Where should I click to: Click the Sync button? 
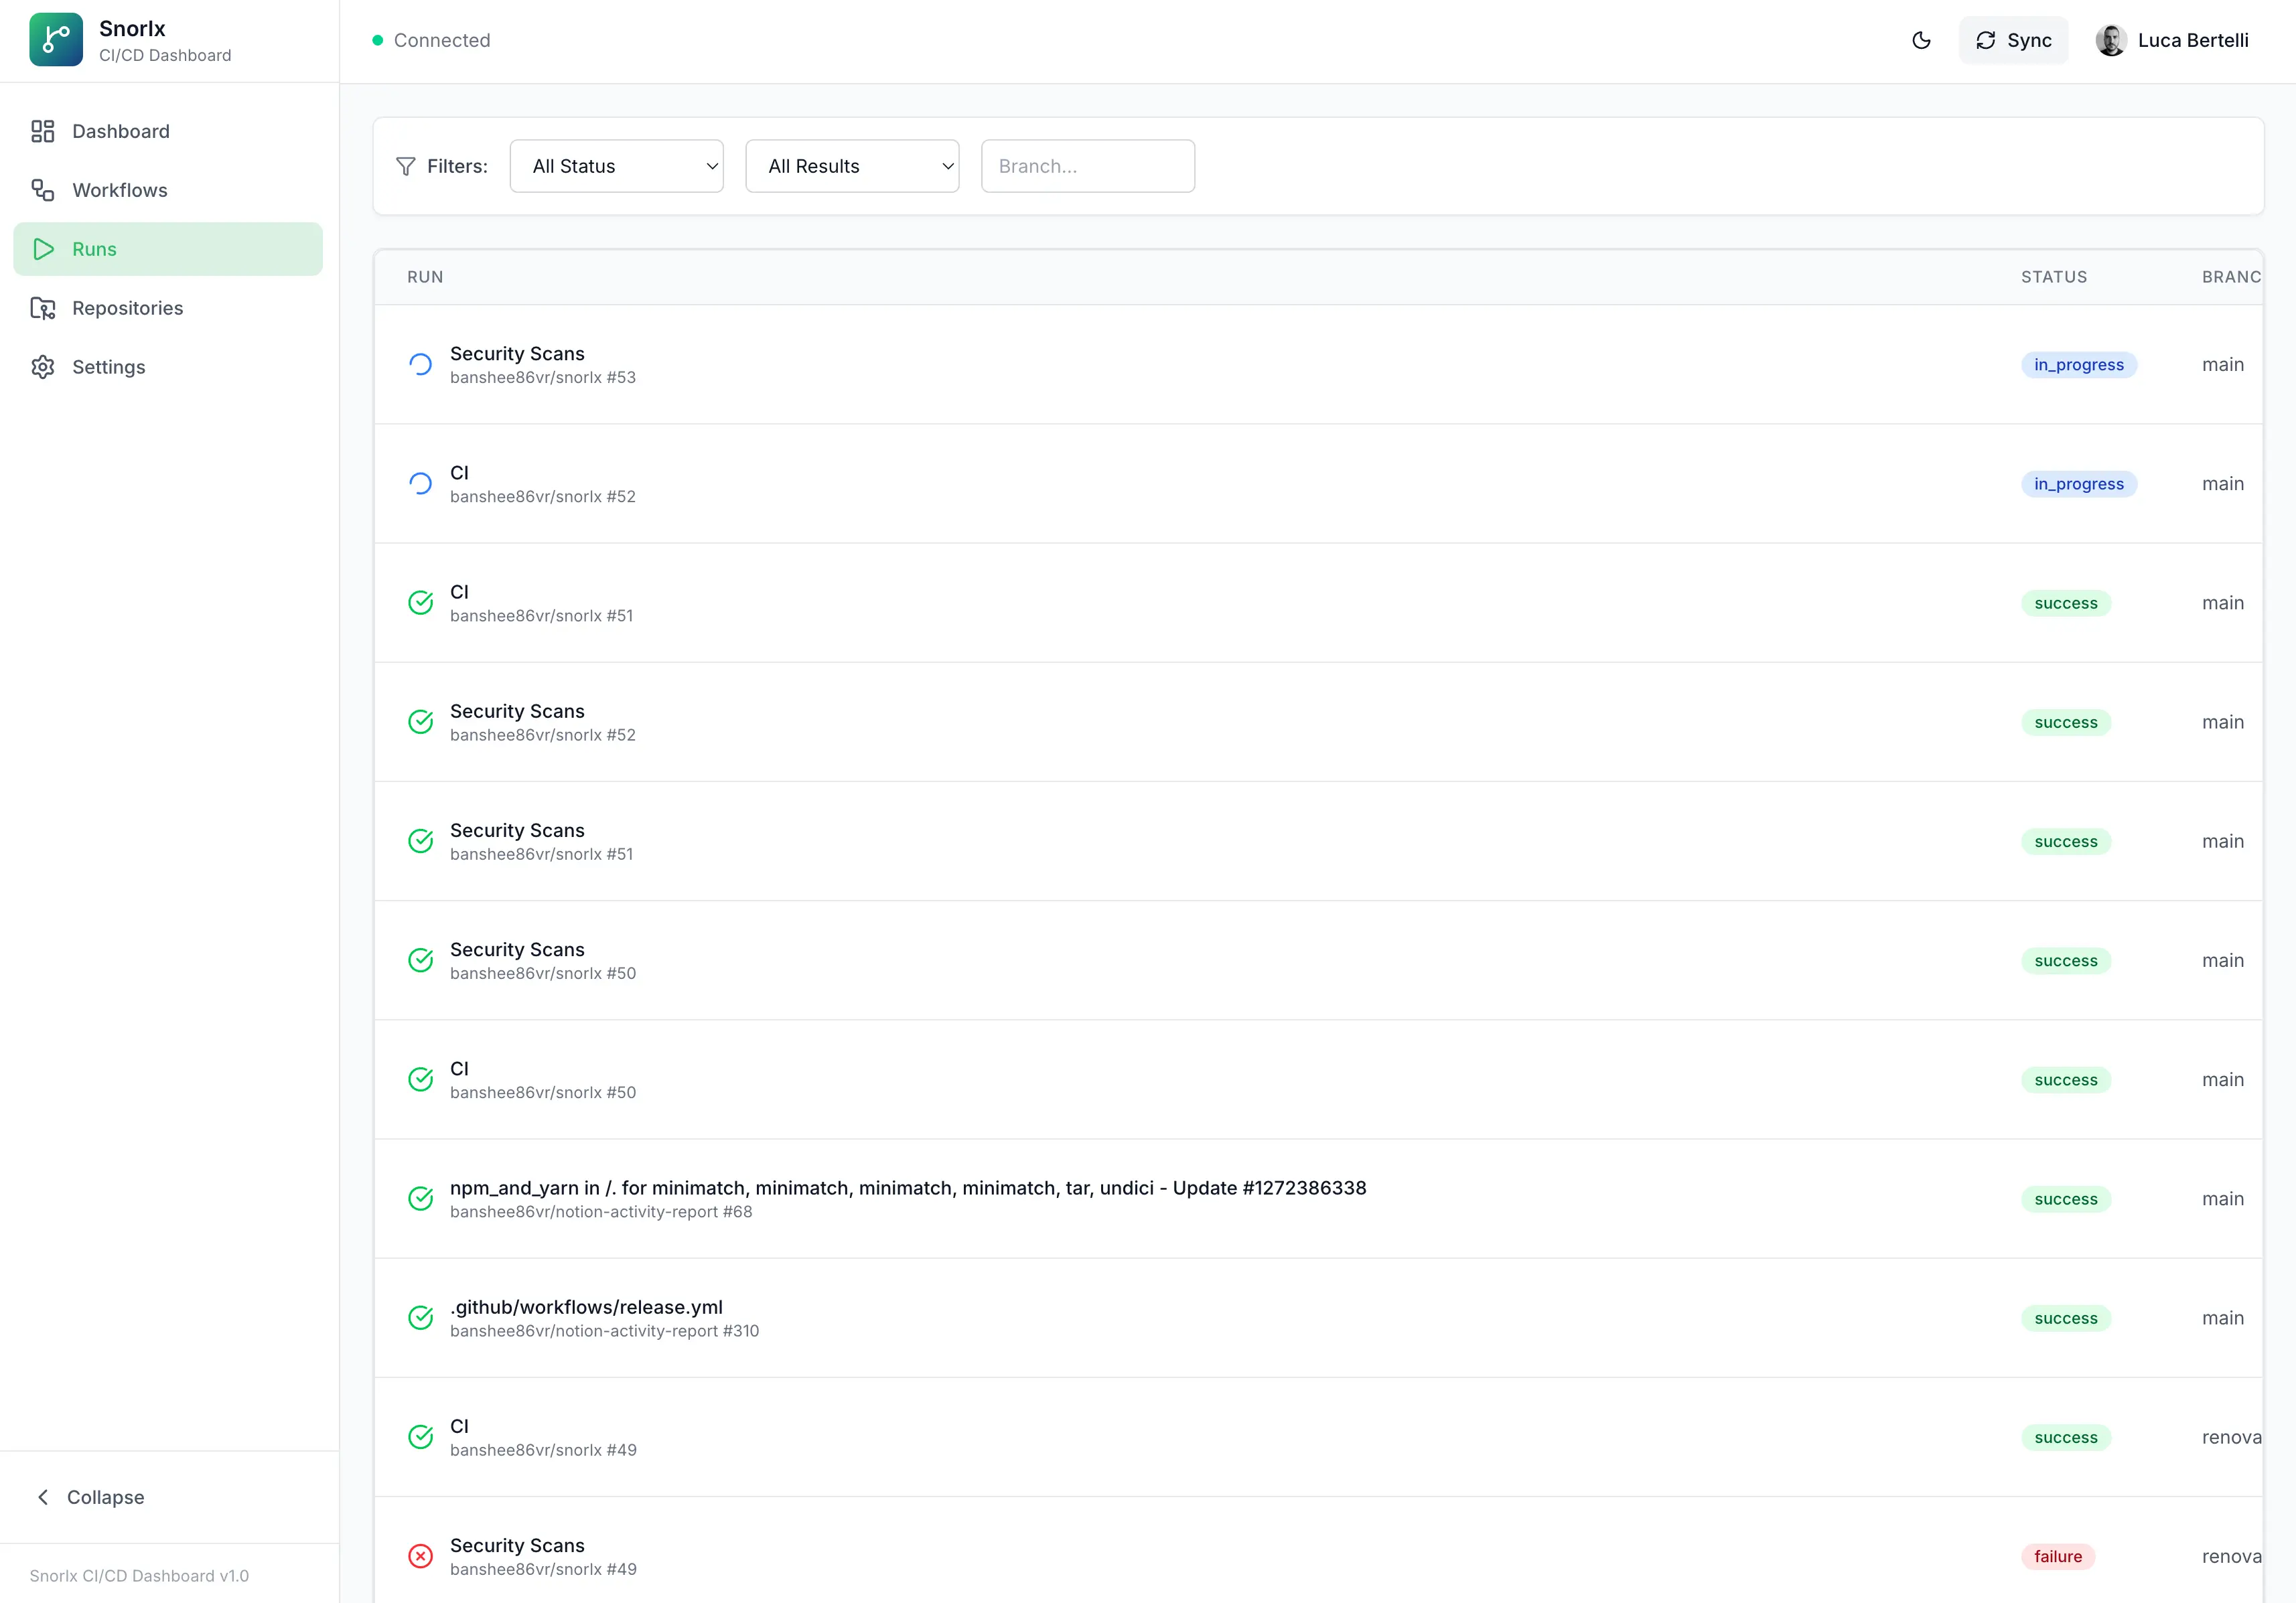coord(2013,40)
